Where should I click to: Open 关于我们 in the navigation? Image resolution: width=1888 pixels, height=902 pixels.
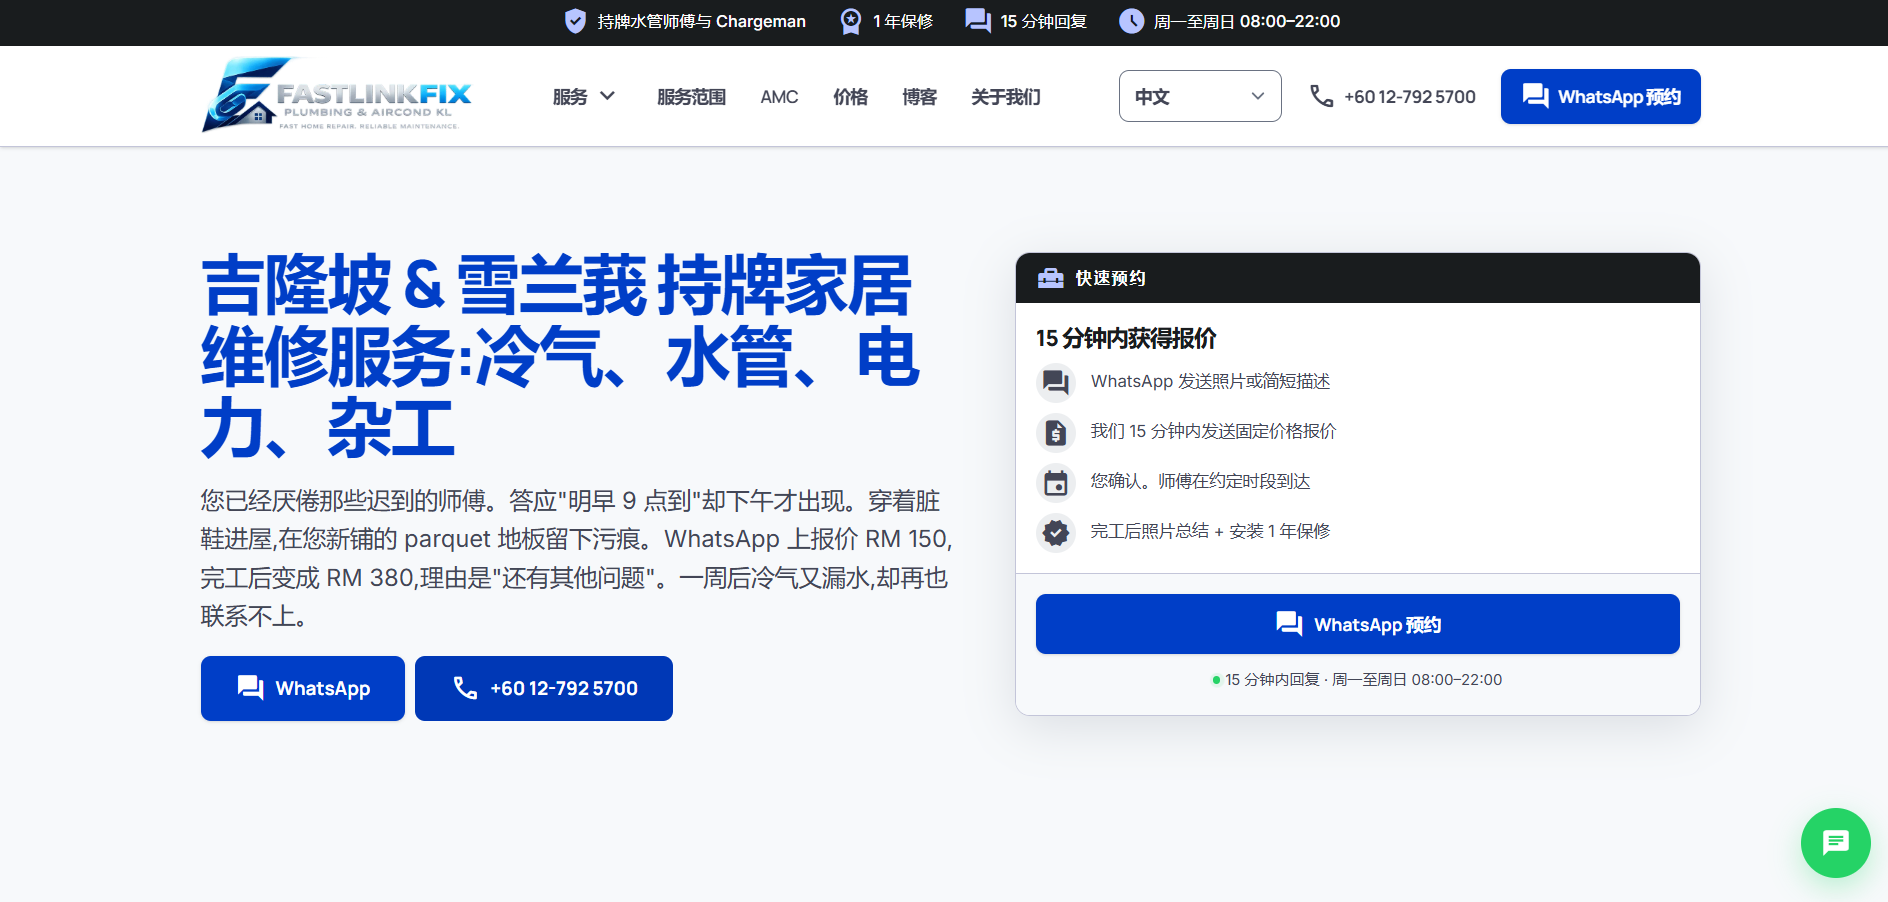pyautogui.click(x=1006, y=97)
